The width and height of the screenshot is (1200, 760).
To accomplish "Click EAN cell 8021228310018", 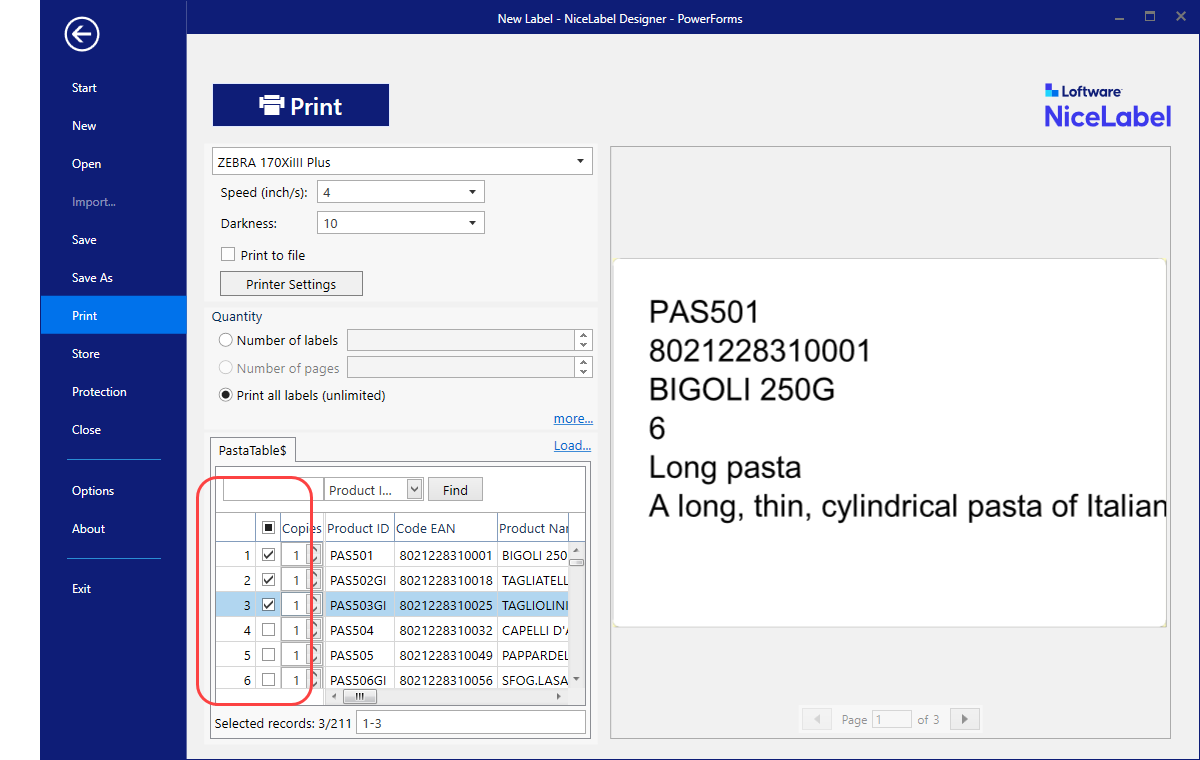I will (x=445, y=580).
